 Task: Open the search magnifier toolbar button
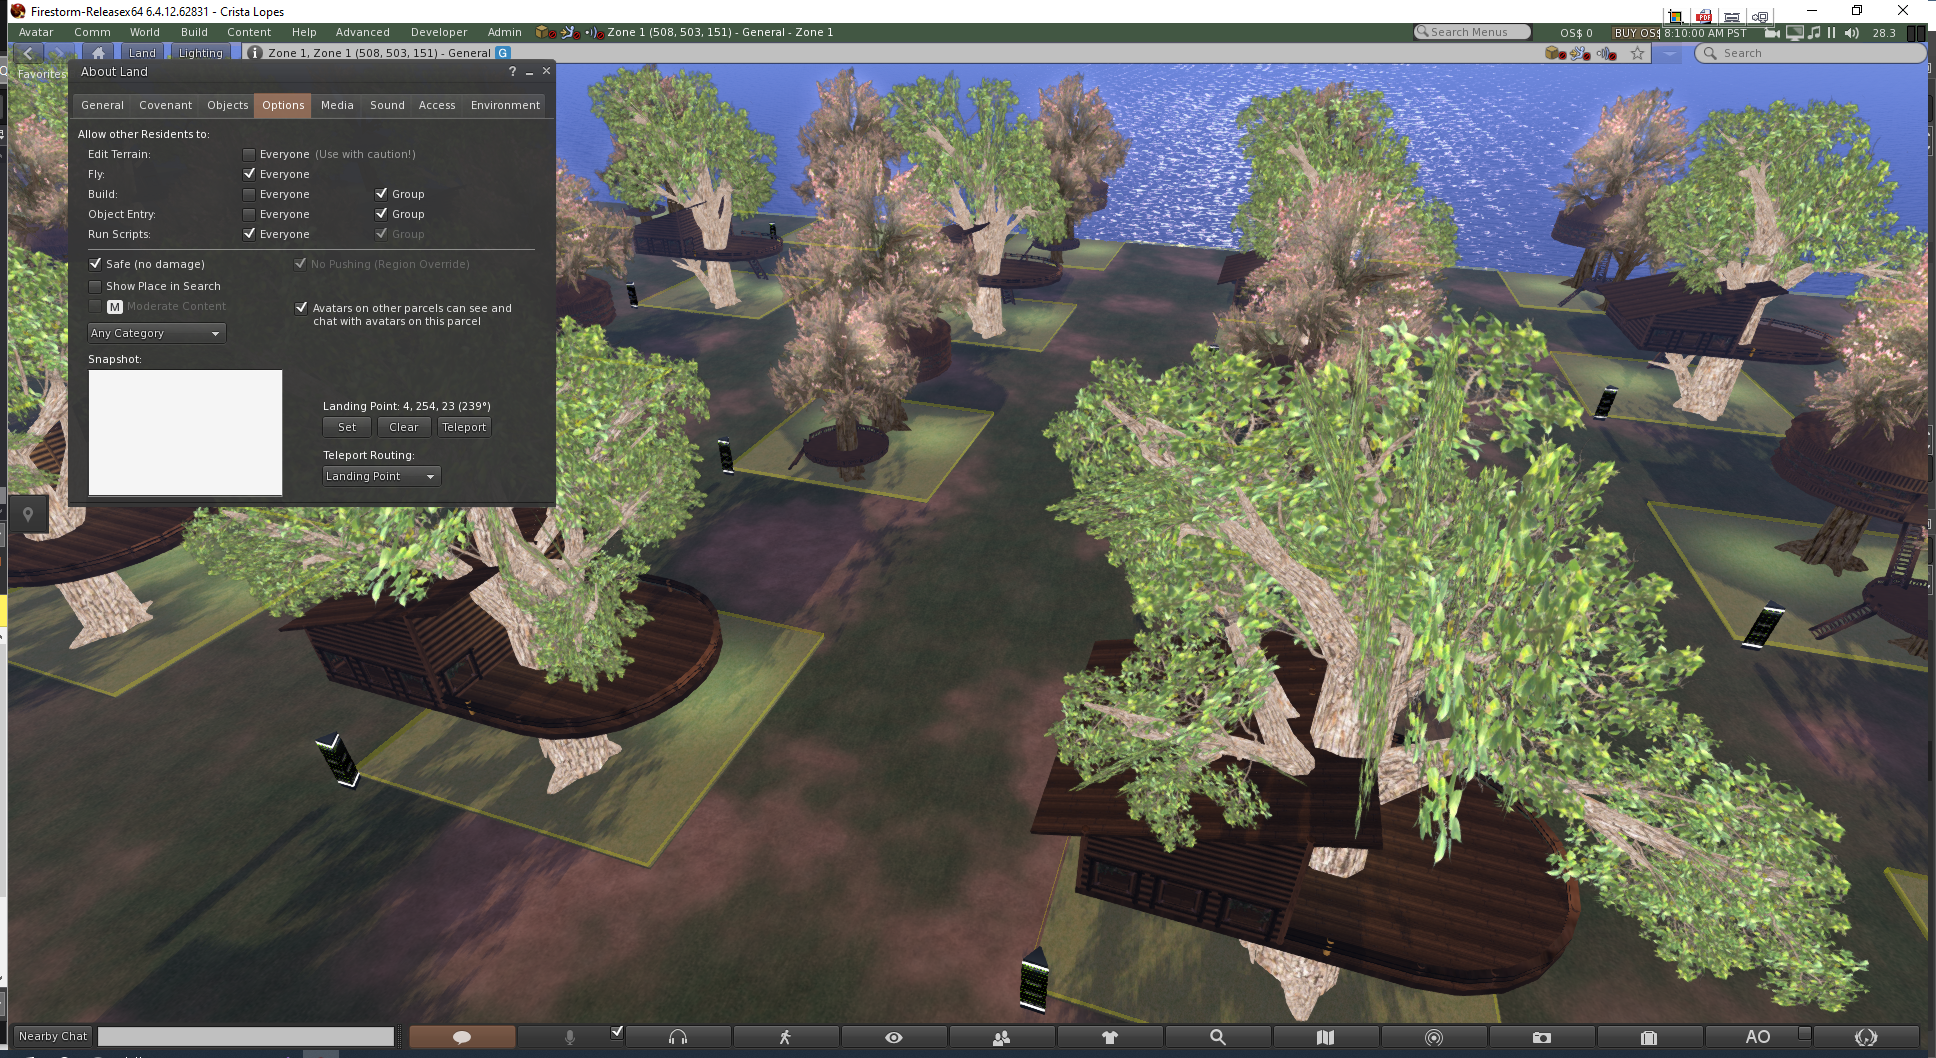[x=1218, y=1037]
